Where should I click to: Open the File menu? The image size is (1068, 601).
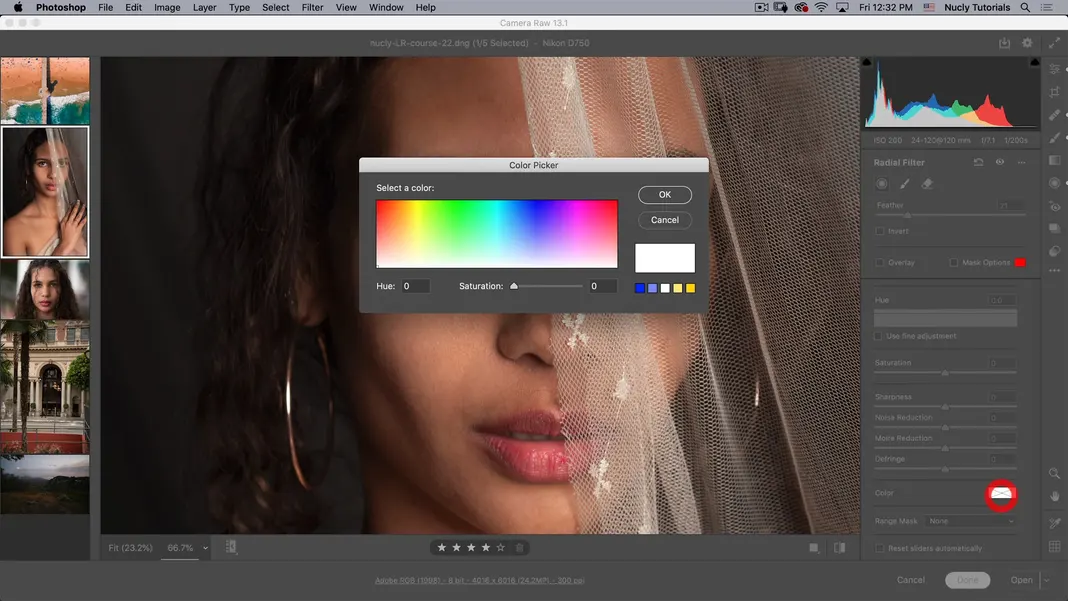point(106,7)
